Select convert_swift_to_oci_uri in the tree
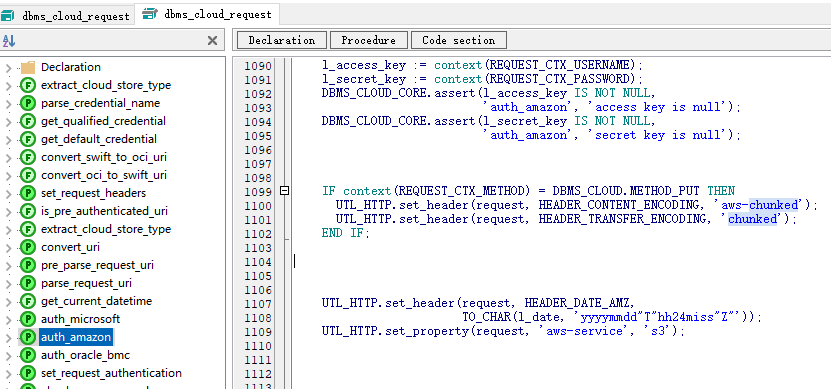 click(104, 157)
